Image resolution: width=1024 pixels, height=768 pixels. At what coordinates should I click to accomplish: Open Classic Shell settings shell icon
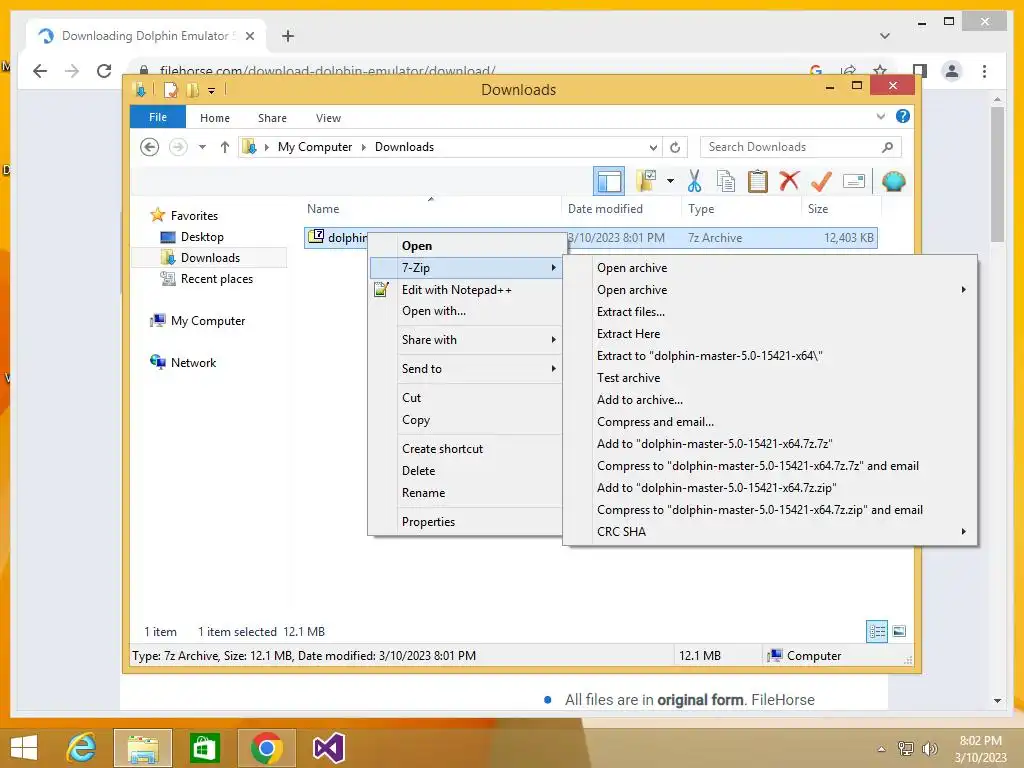(x=893, y=181)
